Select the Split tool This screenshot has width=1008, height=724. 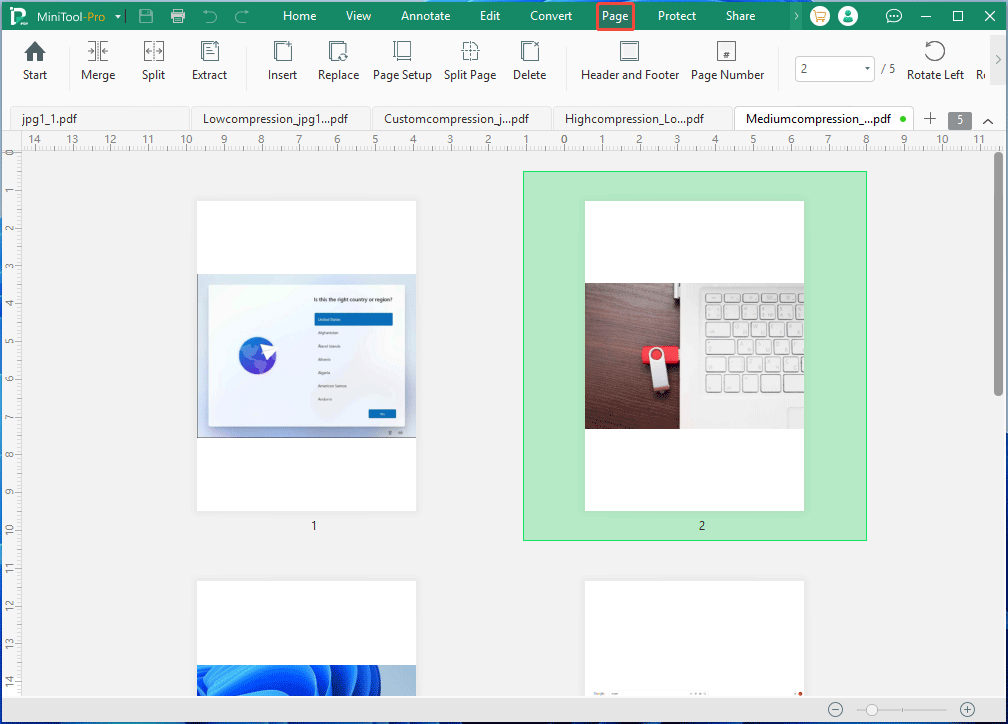click(x=153, y=60)
